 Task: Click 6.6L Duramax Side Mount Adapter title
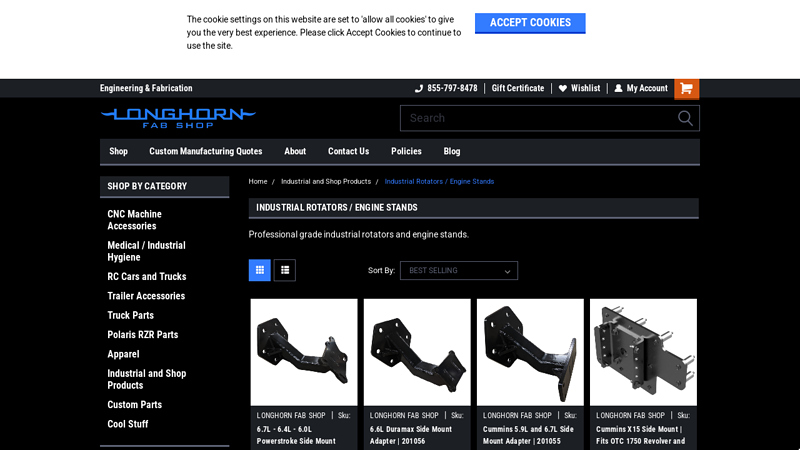click(x=411, y=435)
